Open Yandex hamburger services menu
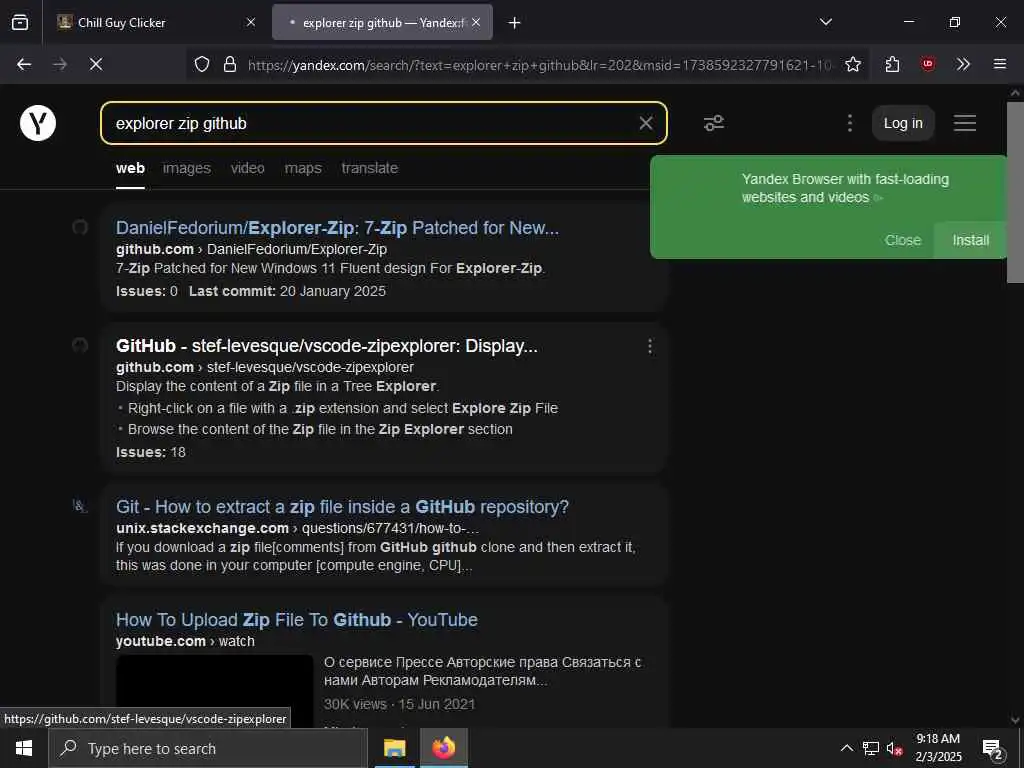The height and width of the screenshot is (768, 1024). click(965, 123)
